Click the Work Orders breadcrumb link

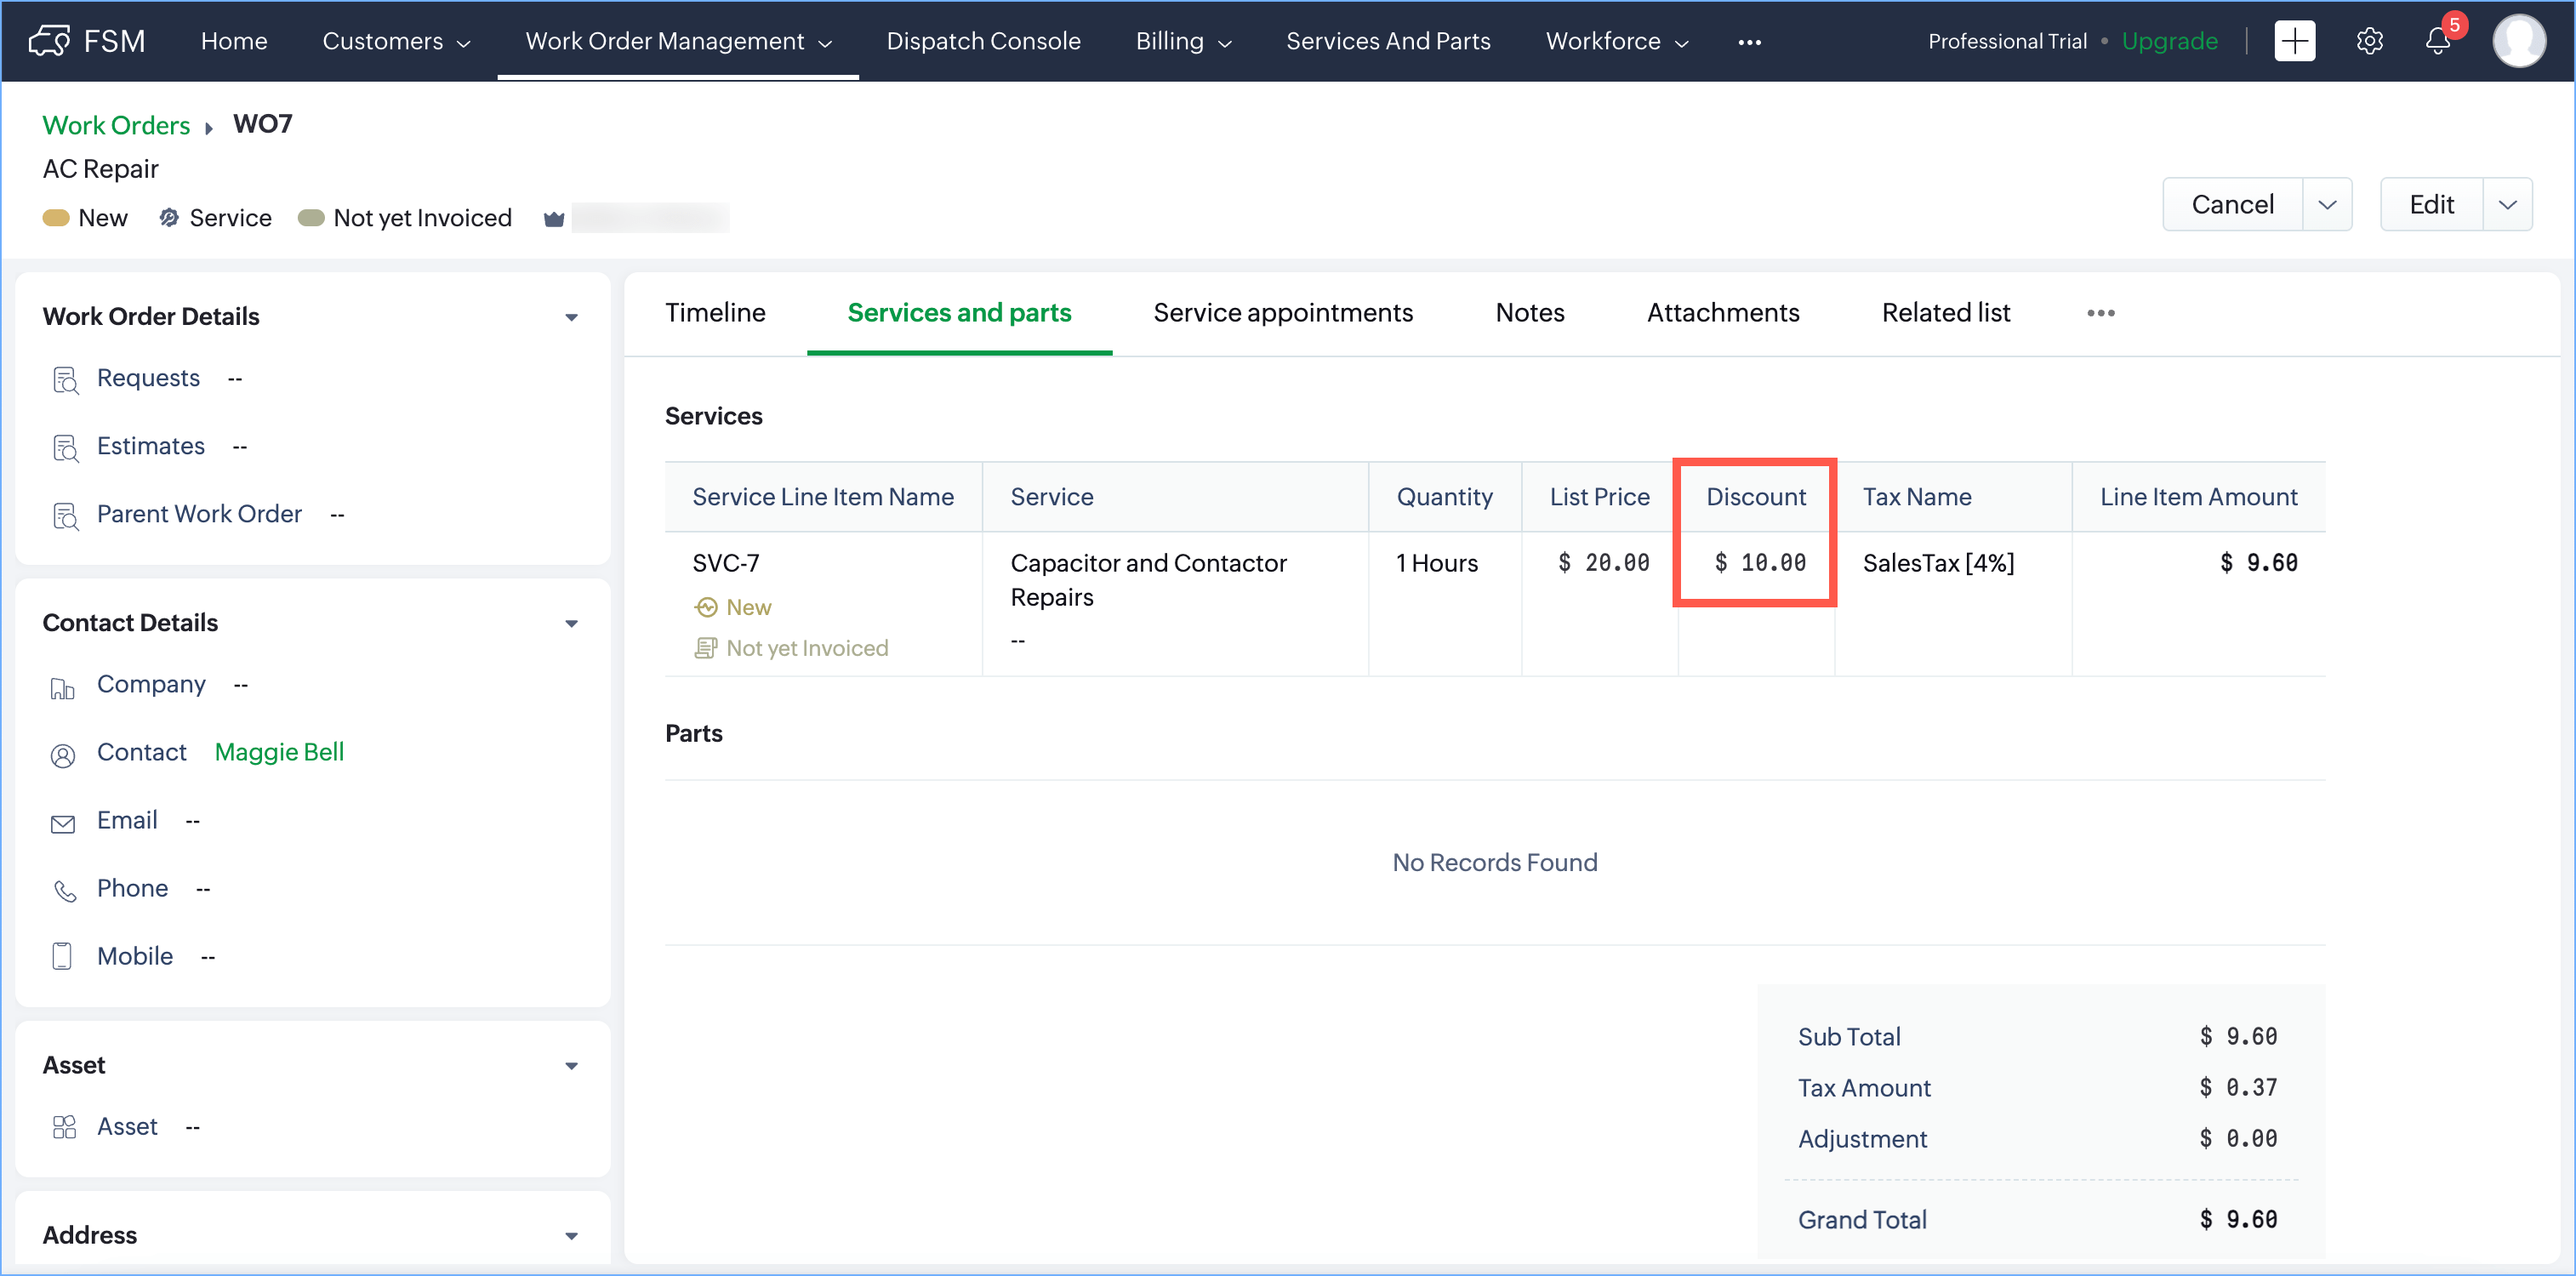click(x=116, y=125)
